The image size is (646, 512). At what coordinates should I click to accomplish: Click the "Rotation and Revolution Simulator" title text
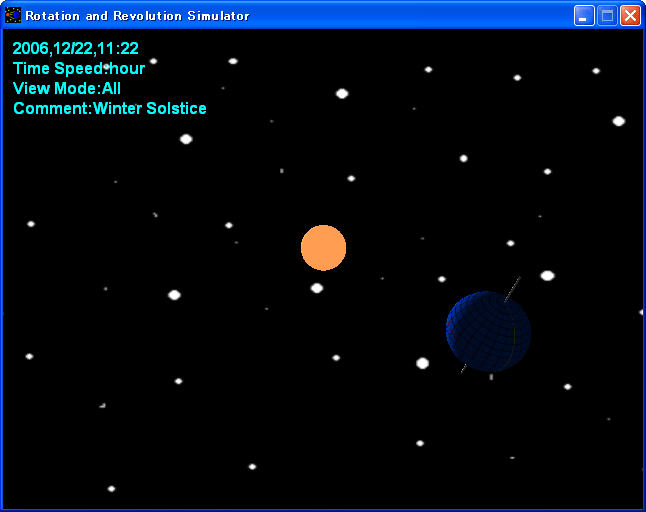[137, 16]
